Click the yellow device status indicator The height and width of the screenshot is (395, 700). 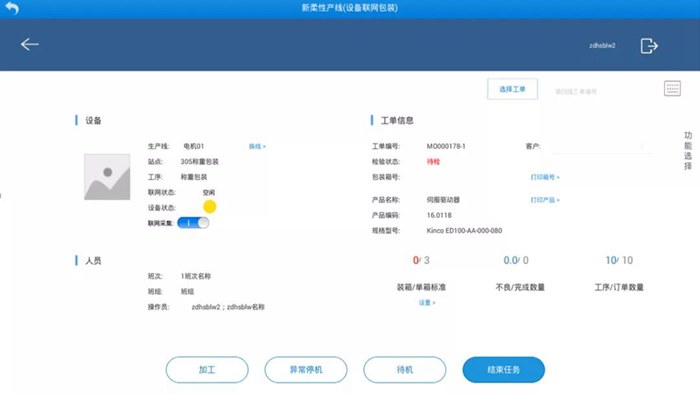tap(209, 207)
